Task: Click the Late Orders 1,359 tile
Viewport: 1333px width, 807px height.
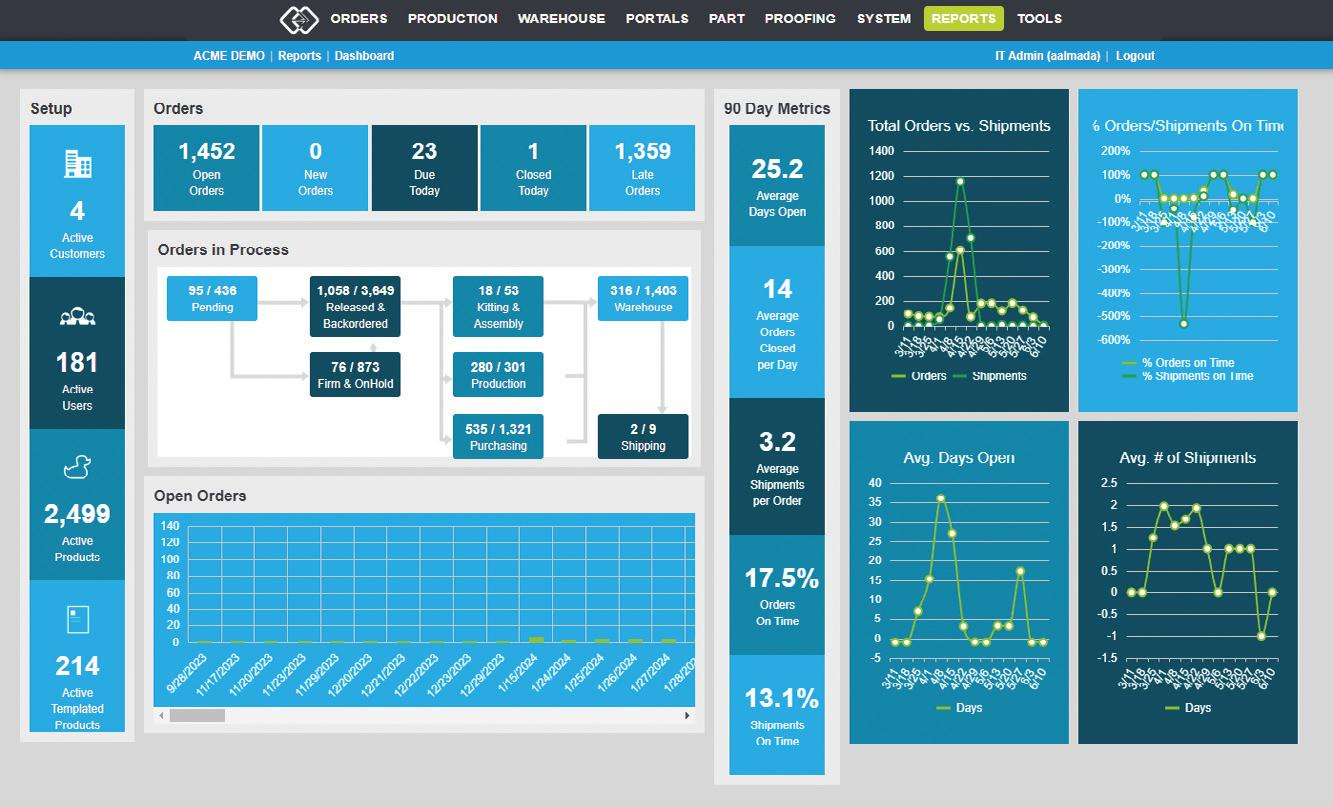Action: (x=642, y=168)
